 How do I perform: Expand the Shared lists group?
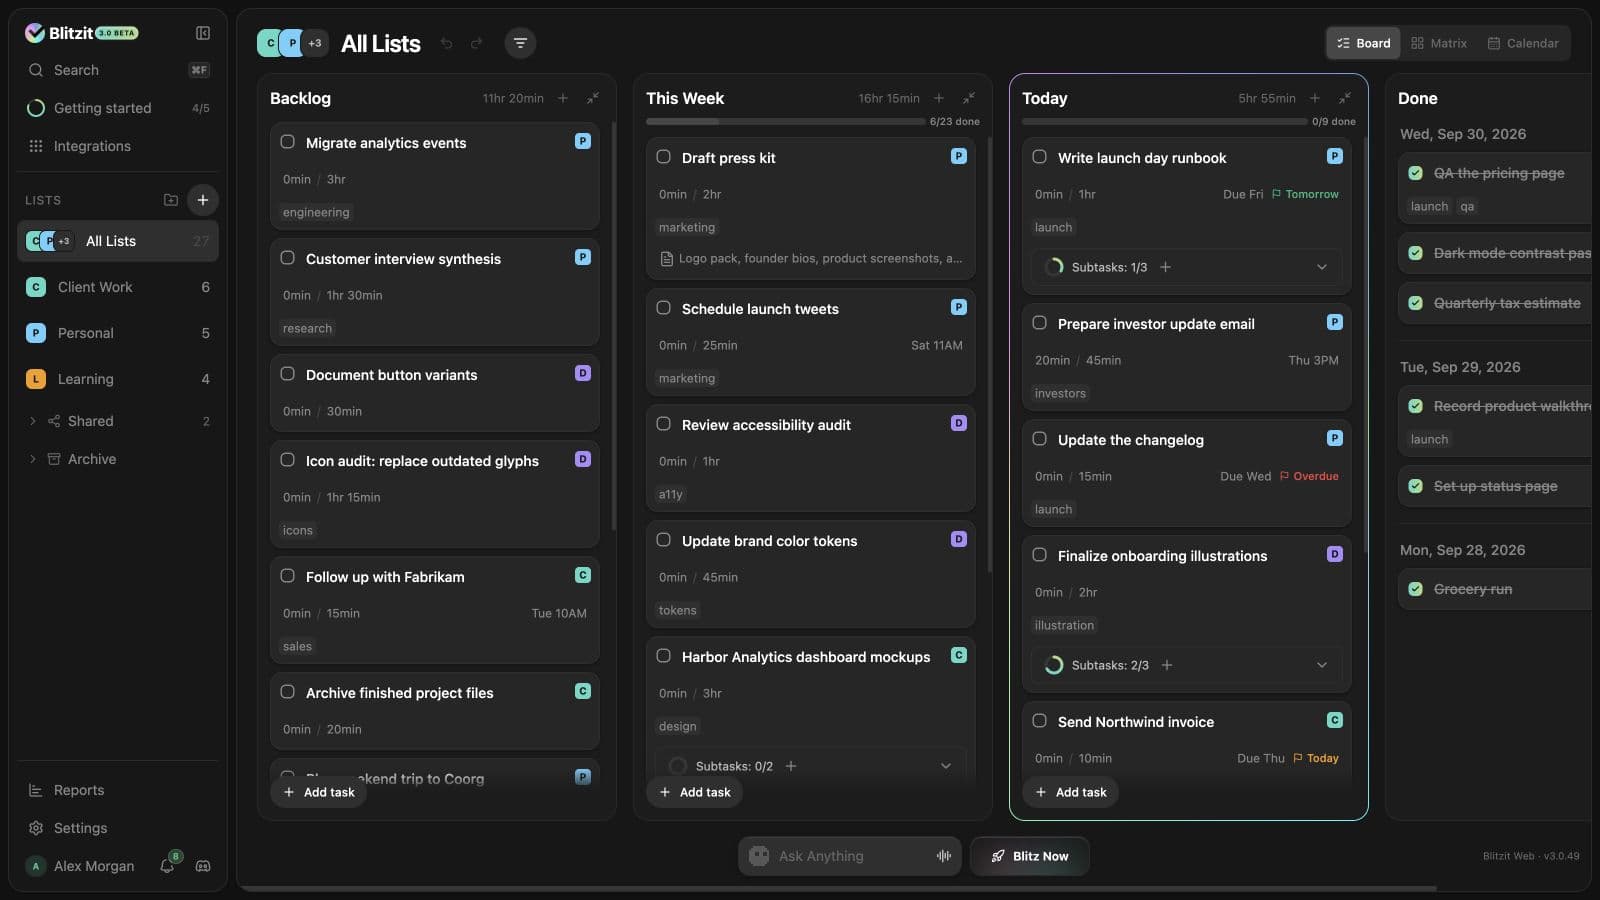pos(33,421)
